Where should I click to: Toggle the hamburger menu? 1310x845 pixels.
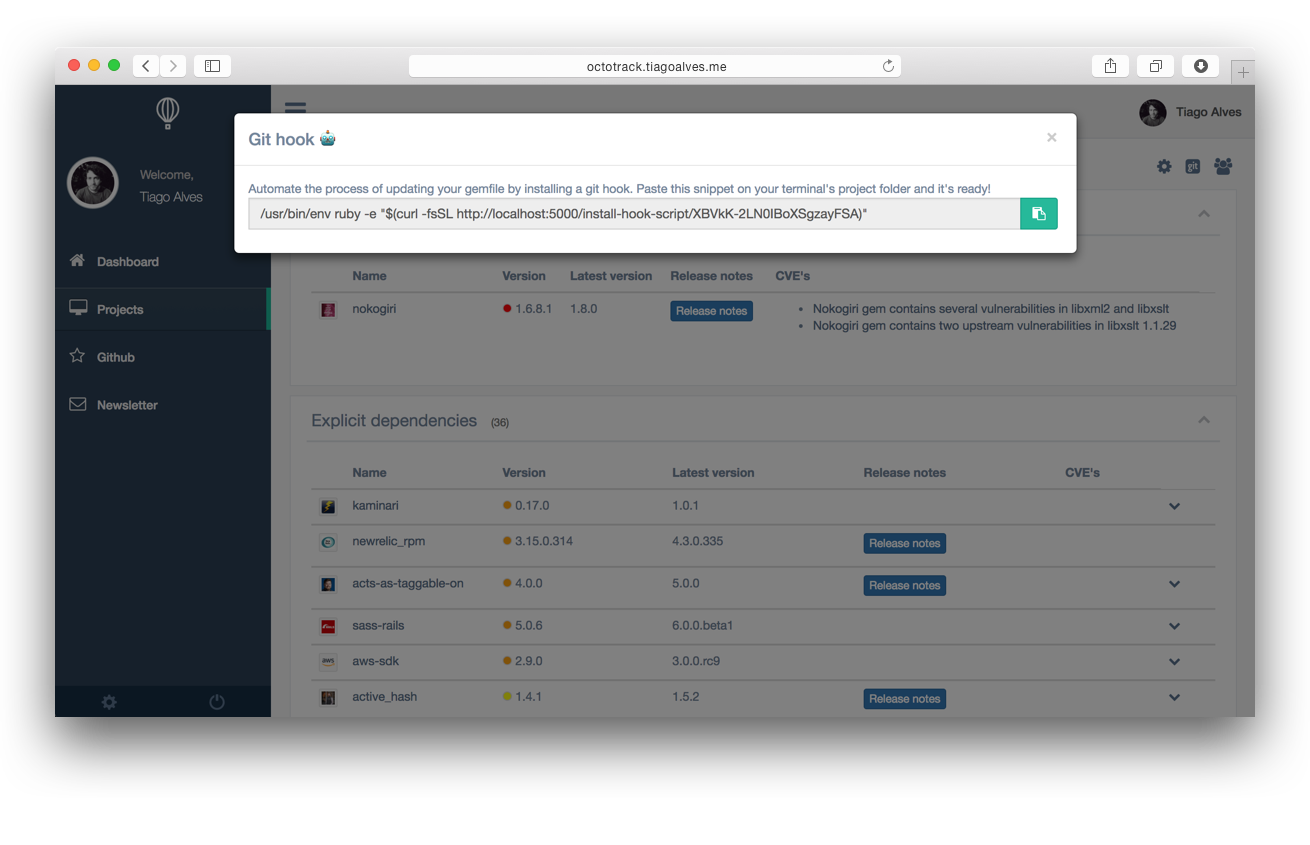(x=295, y=110)
